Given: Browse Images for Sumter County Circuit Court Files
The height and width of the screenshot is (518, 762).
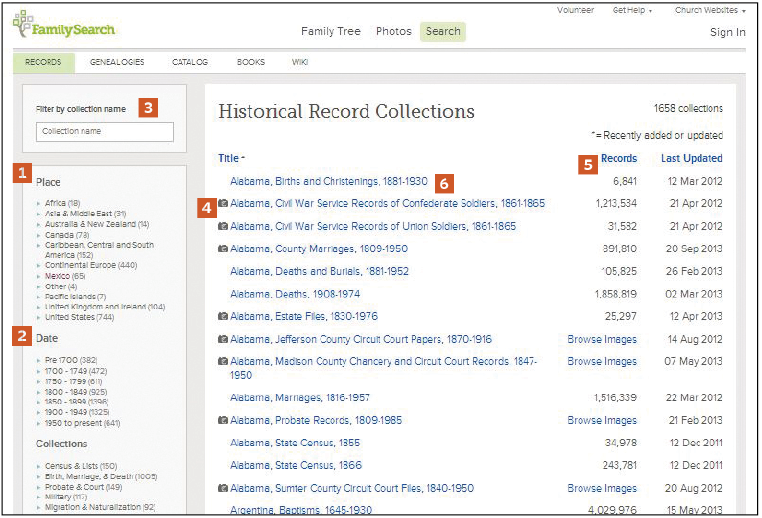Looking at the screenshot, I should (602, 488).
